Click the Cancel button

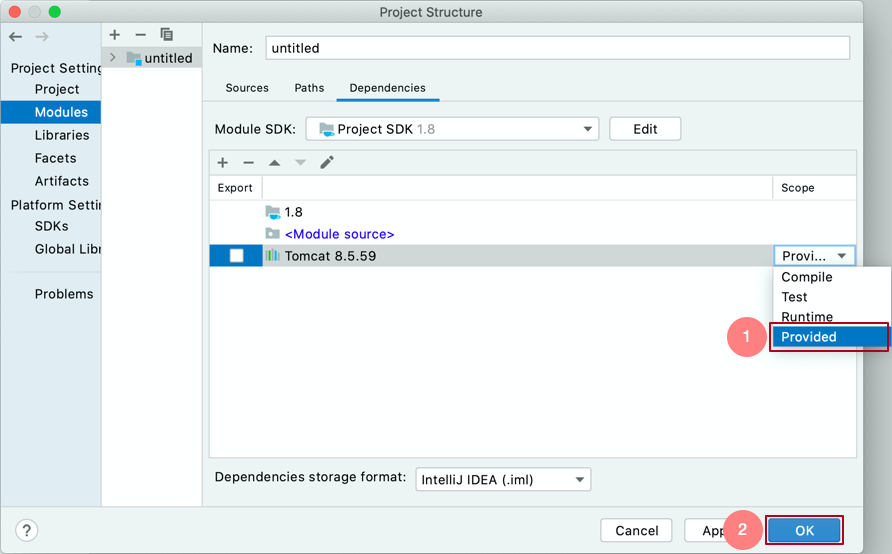(x=637, y=531)
